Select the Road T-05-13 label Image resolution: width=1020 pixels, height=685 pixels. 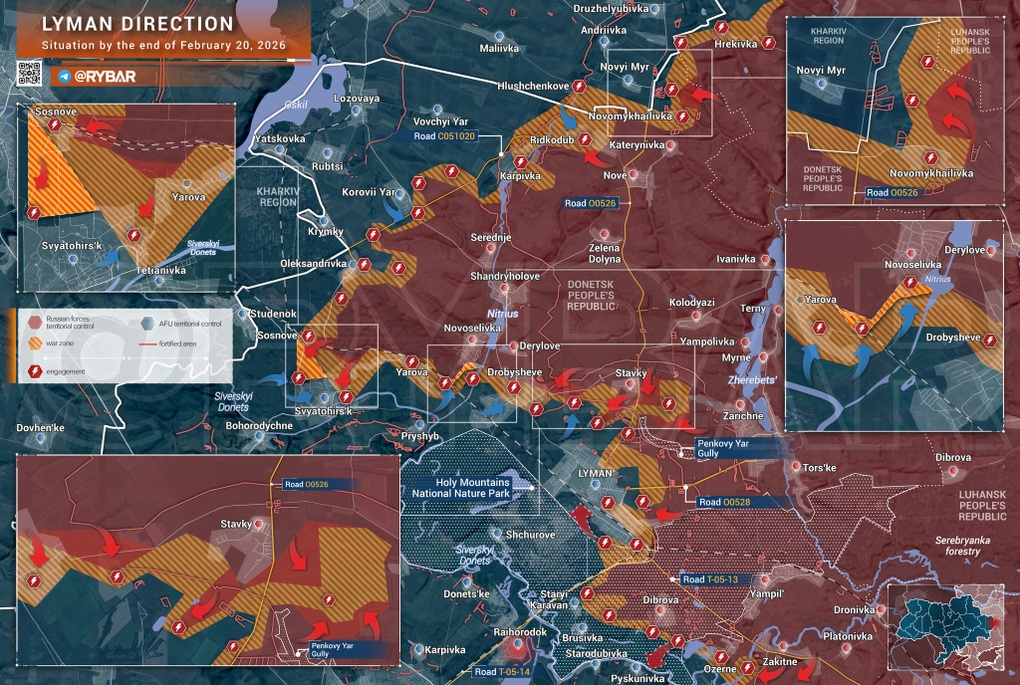coord(709,579)
